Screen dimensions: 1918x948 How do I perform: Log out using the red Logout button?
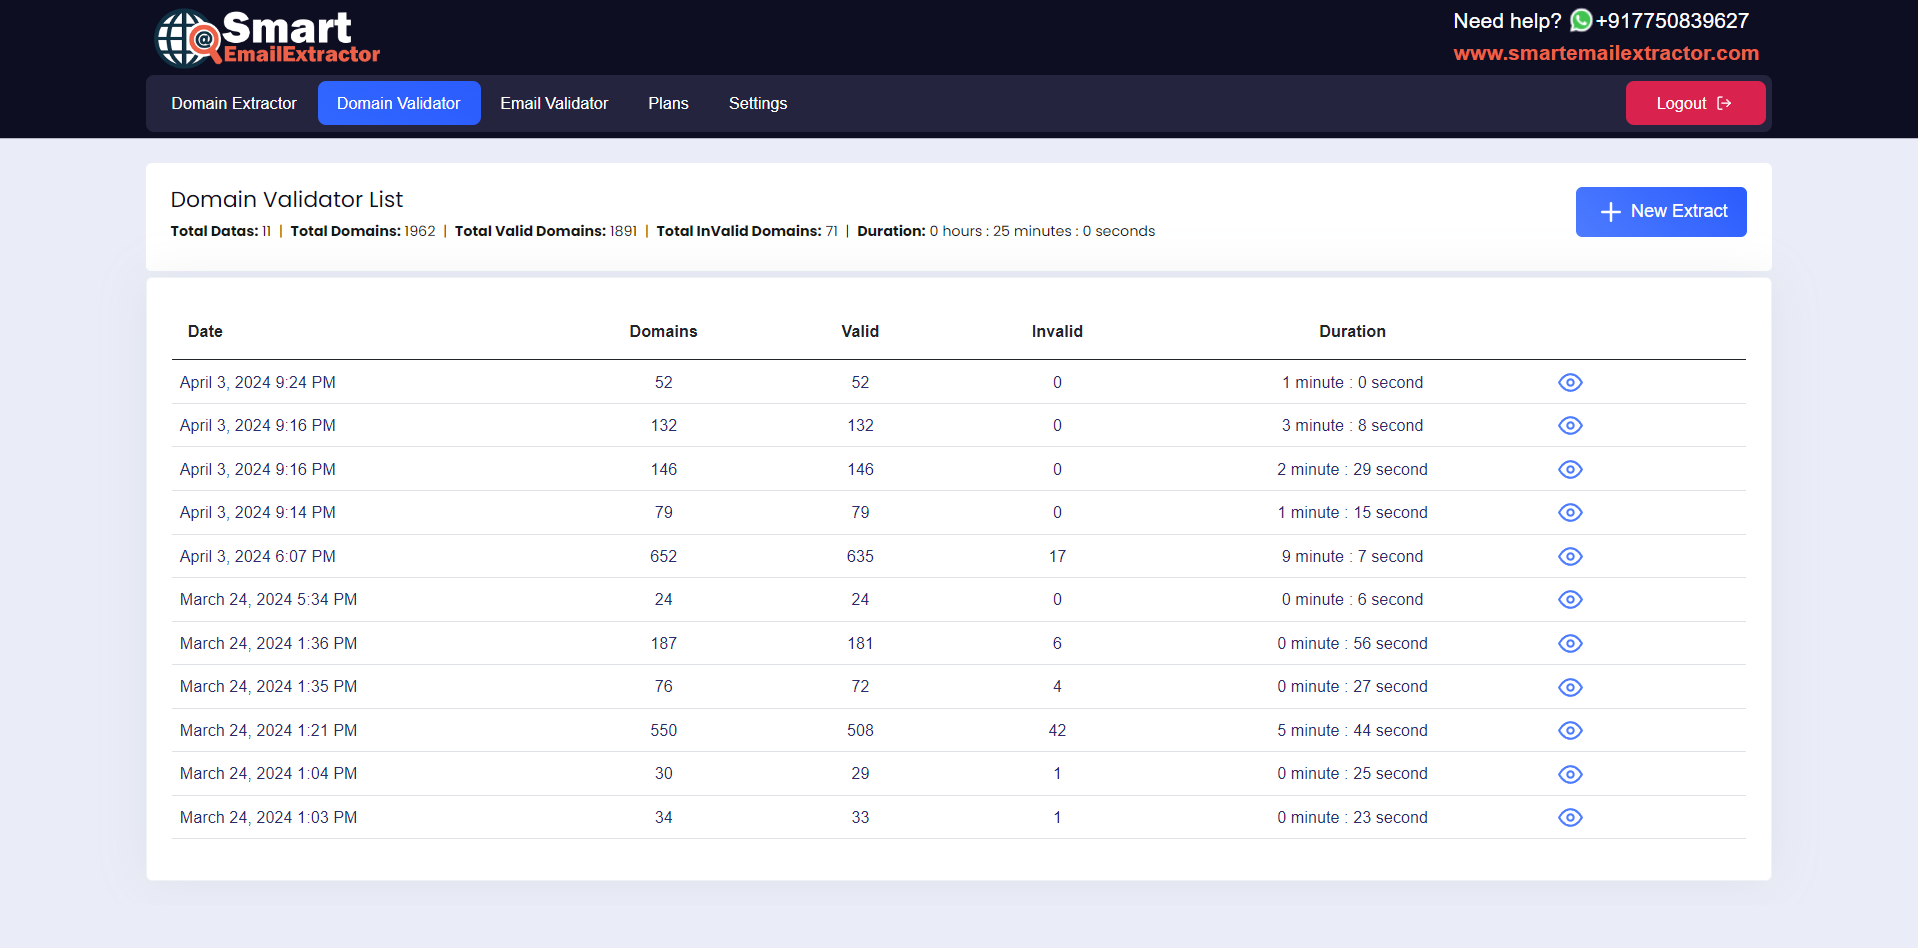click(x=1695, y=103)
